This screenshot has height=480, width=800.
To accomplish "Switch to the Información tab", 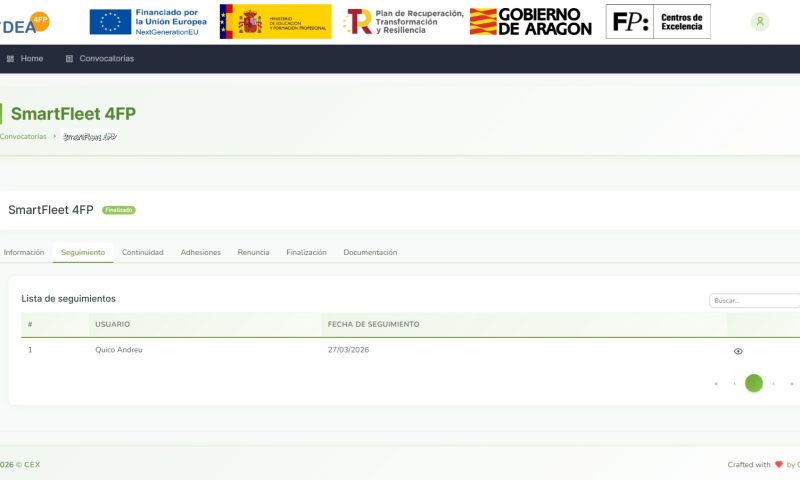I will pyautogui.click(x=24, y=252).
